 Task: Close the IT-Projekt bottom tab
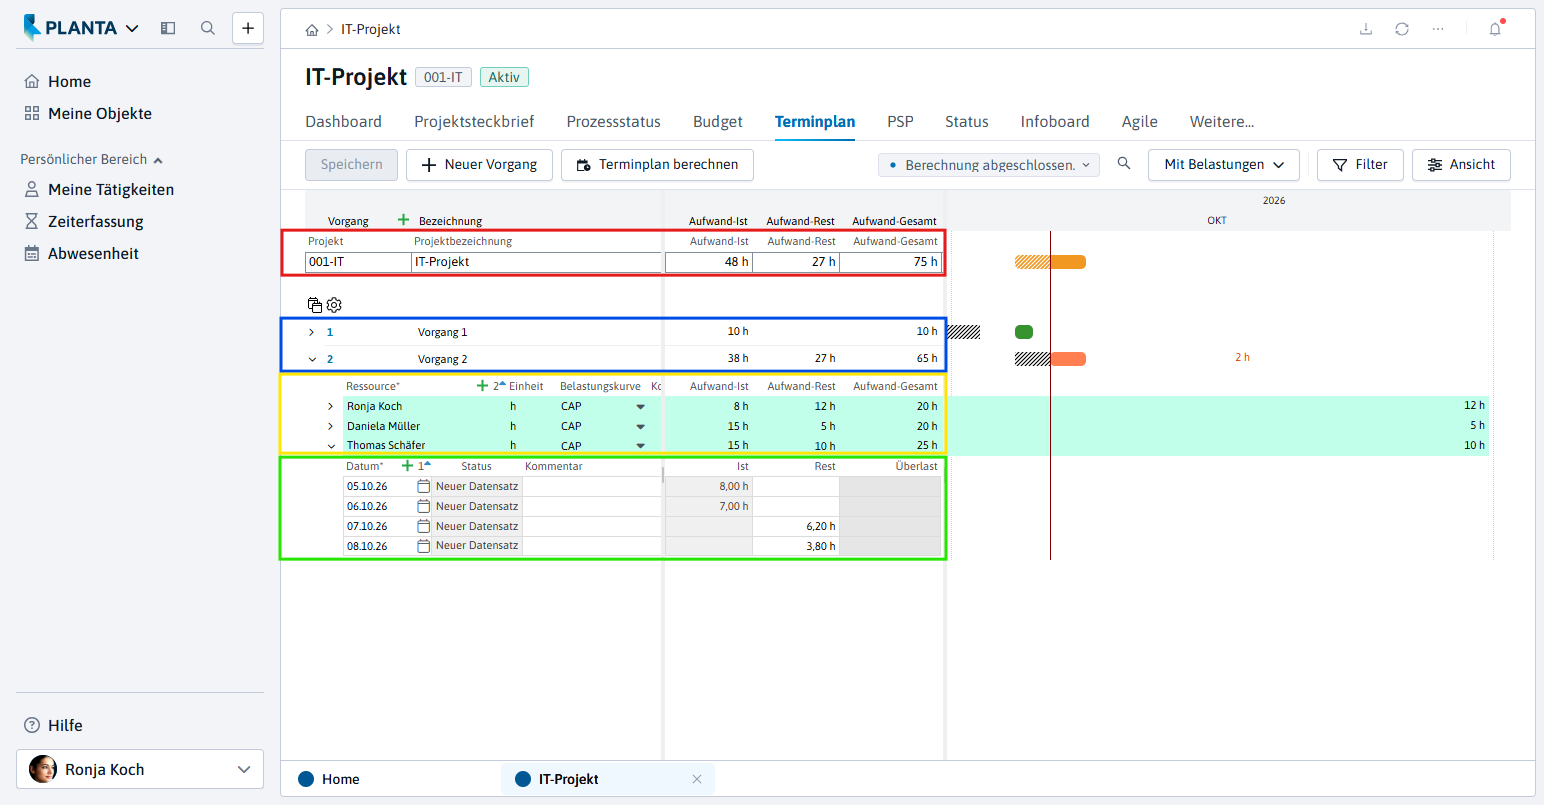[697, 779]
